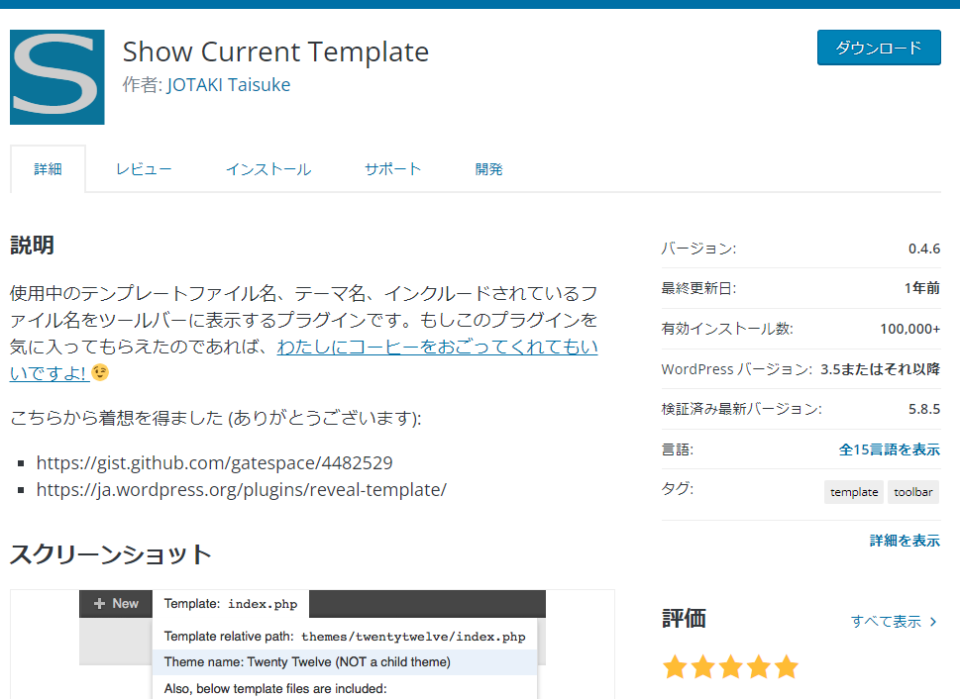Click the "template" tag
This screenshot has width=960, height=699.
pos(853,492)
